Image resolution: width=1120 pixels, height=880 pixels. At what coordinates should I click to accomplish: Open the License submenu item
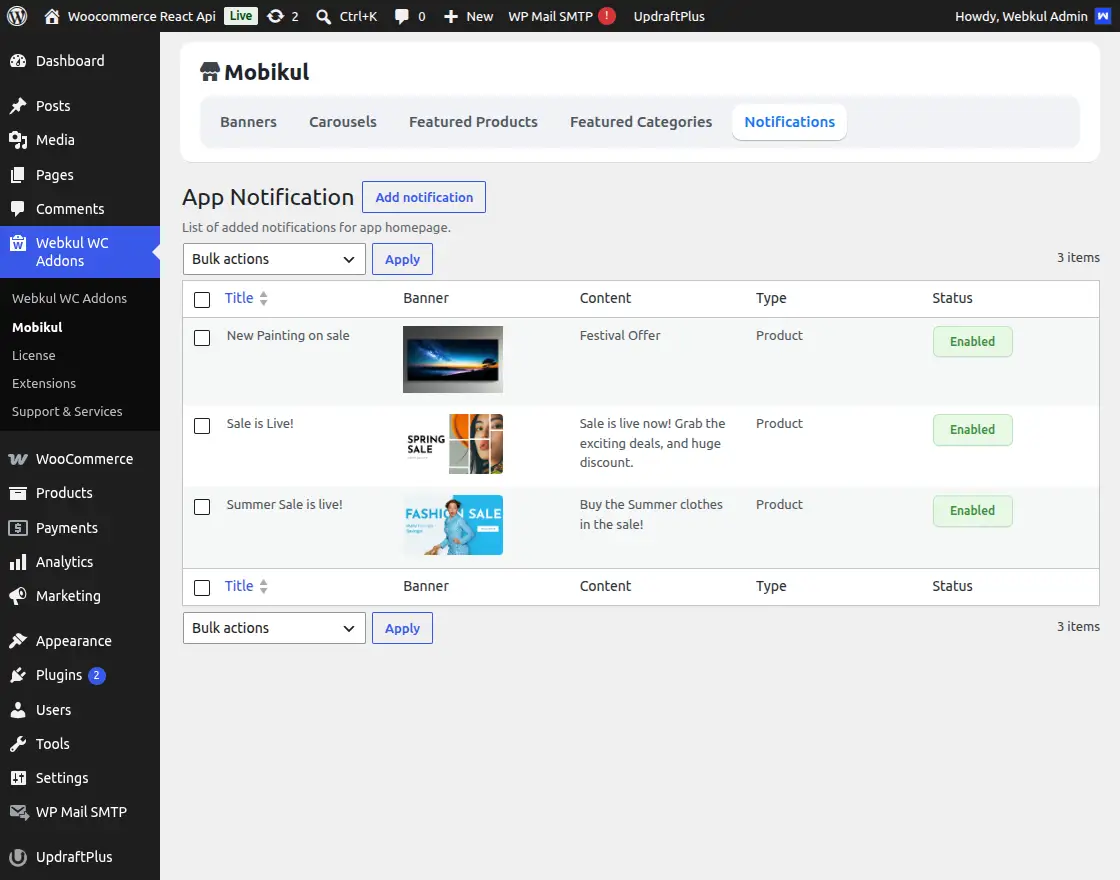pyautogui.click(x=34, y=355)
